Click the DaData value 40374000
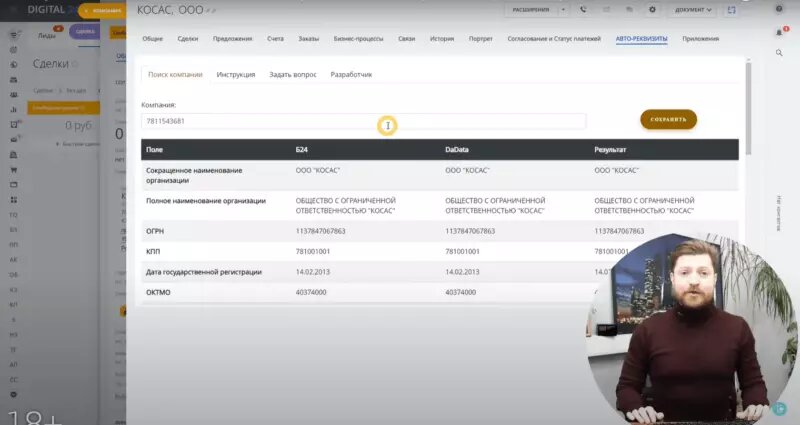 (x=460, y=292)
